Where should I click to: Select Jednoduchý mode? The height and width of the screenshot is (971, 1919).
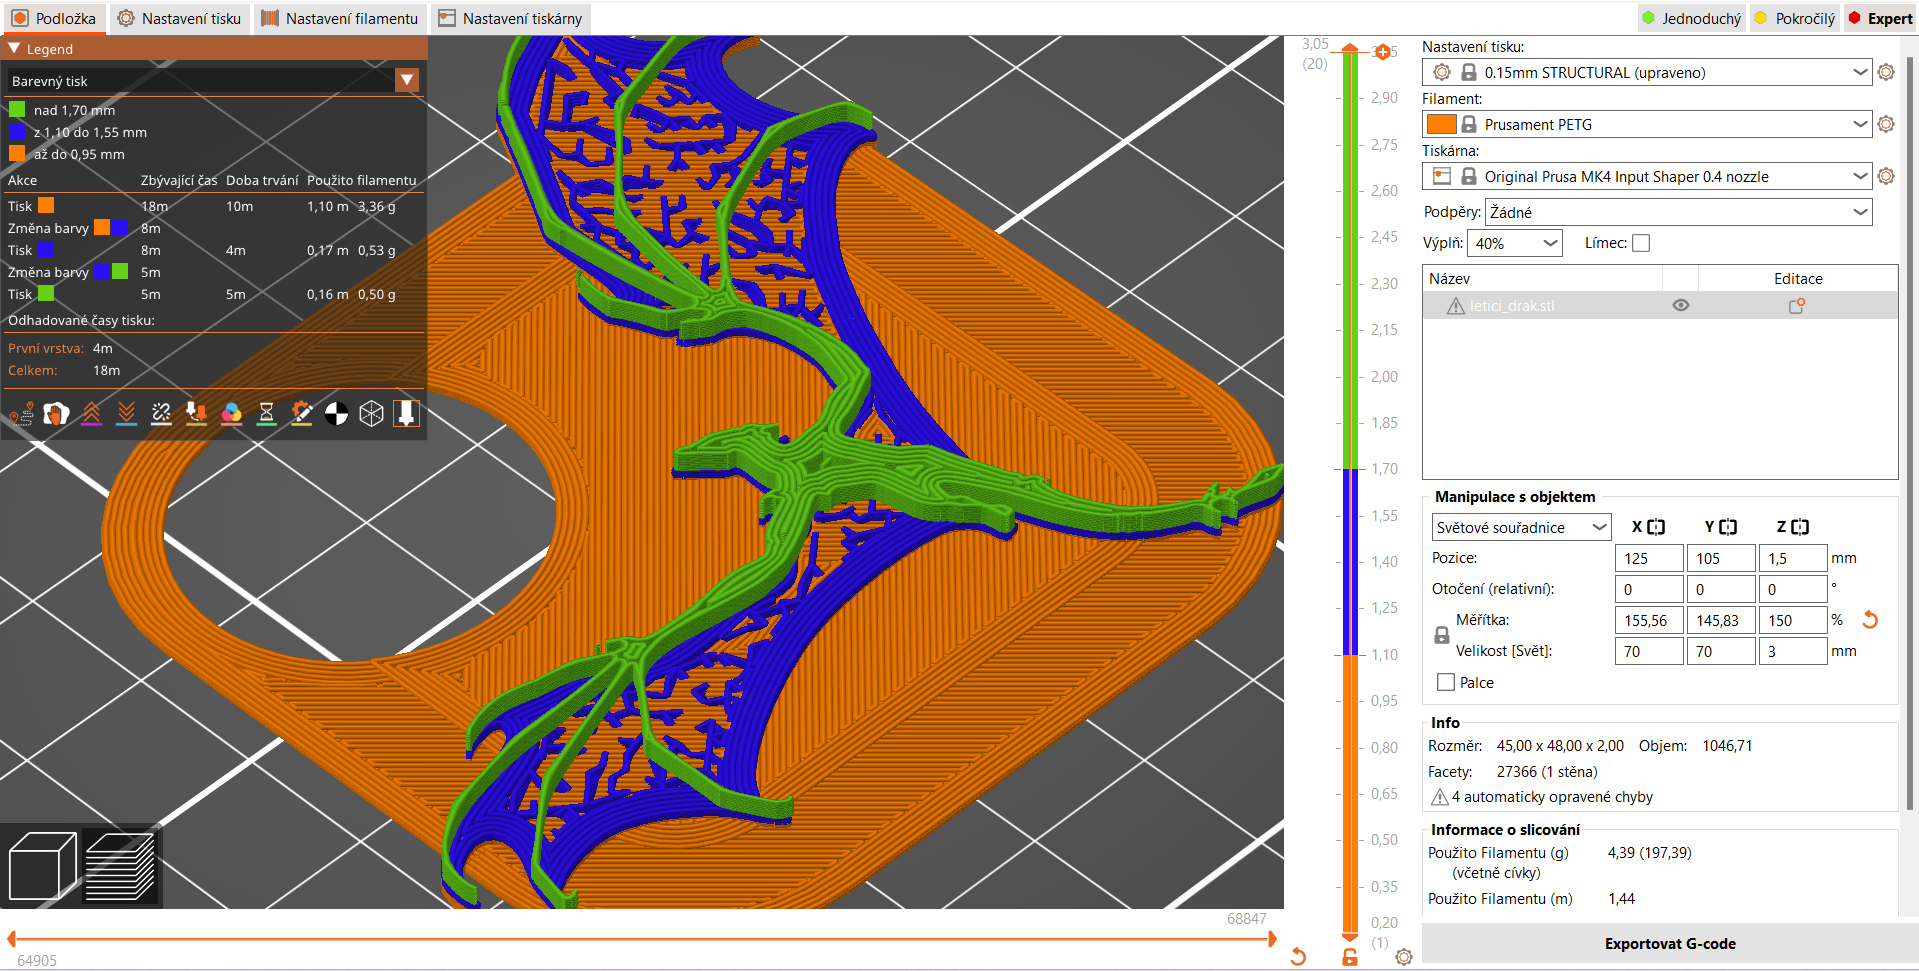coord(1691,18)
